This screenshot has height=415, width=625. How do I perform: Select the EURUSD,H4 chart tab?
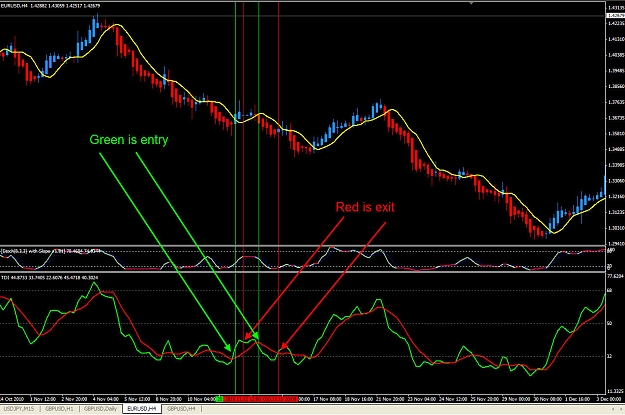(x=142, y=409)
